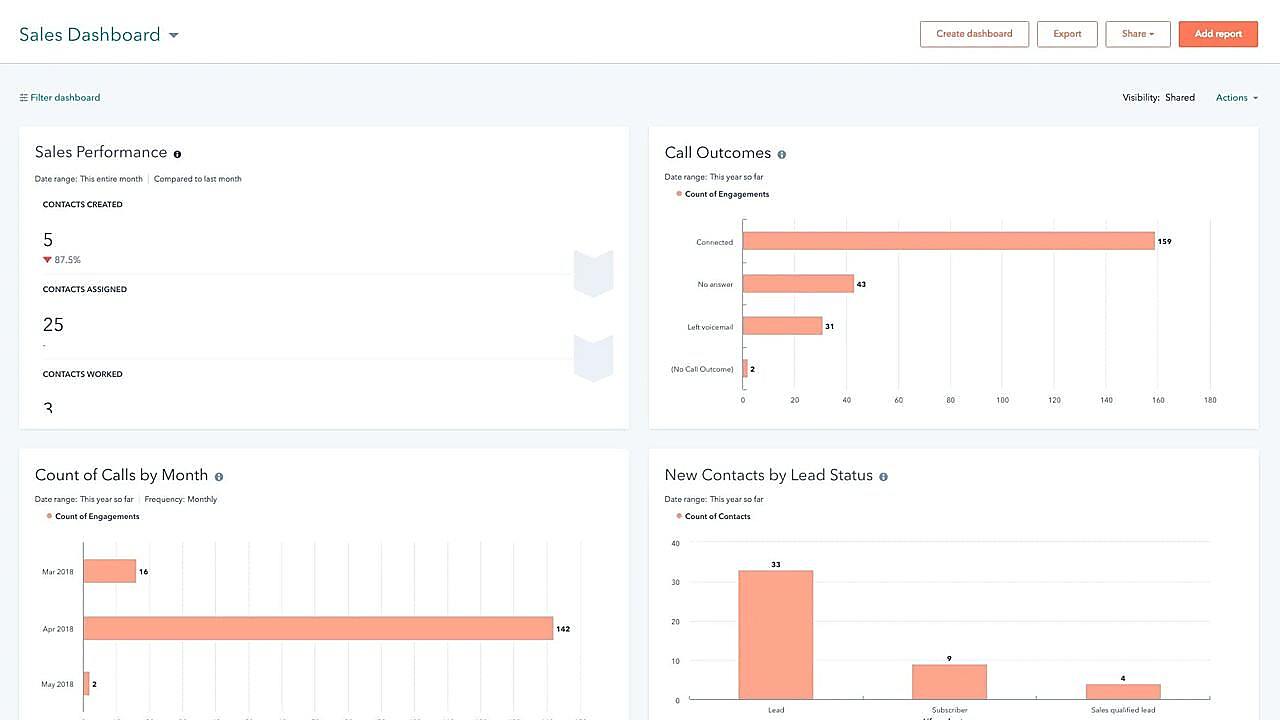Toggle Count of Engagements legend in Call Outcomes

(x=723, y=194)
